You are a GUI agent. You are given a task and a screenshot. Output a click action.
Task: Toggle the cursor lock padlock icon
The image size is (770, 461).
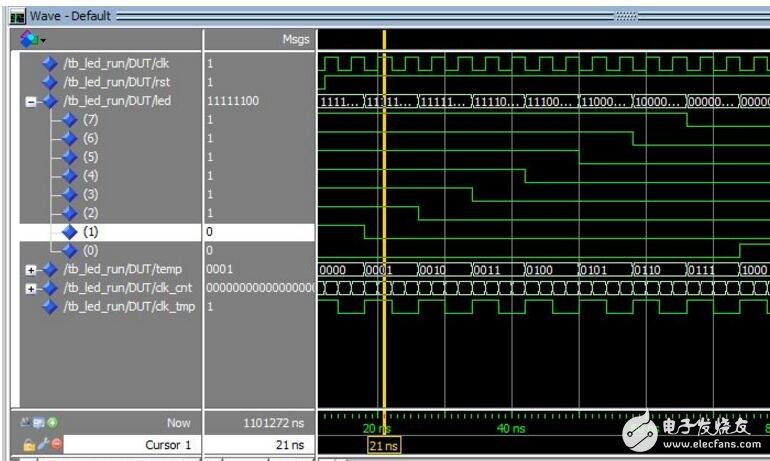tap(29, 444)
